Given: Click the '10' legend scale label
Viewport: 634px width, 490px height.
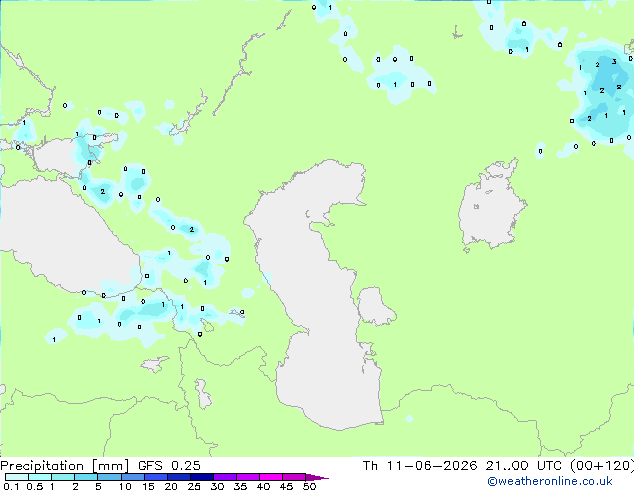Looking at the screenshot, I should point(125,486).
